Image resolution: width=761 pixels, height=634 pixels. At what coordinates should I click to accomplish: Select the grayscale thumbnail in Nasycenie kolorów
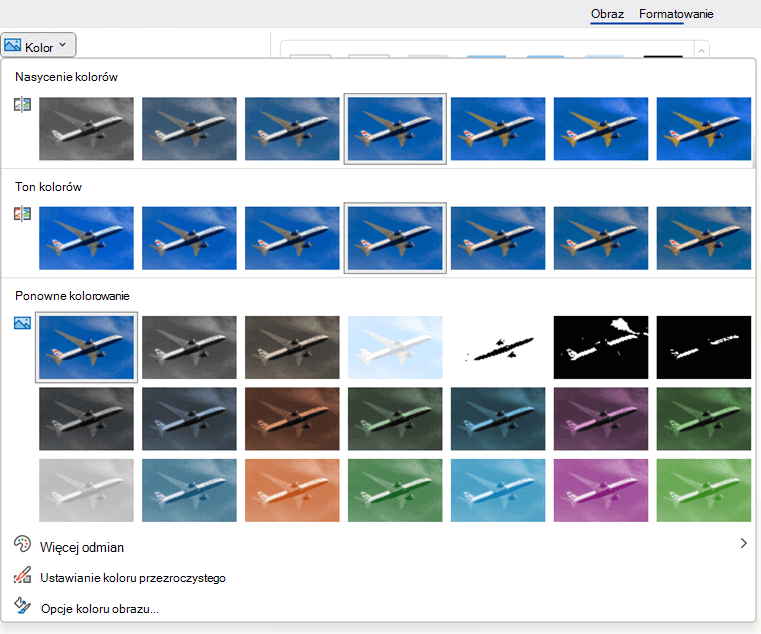click(x=86, y=129)
